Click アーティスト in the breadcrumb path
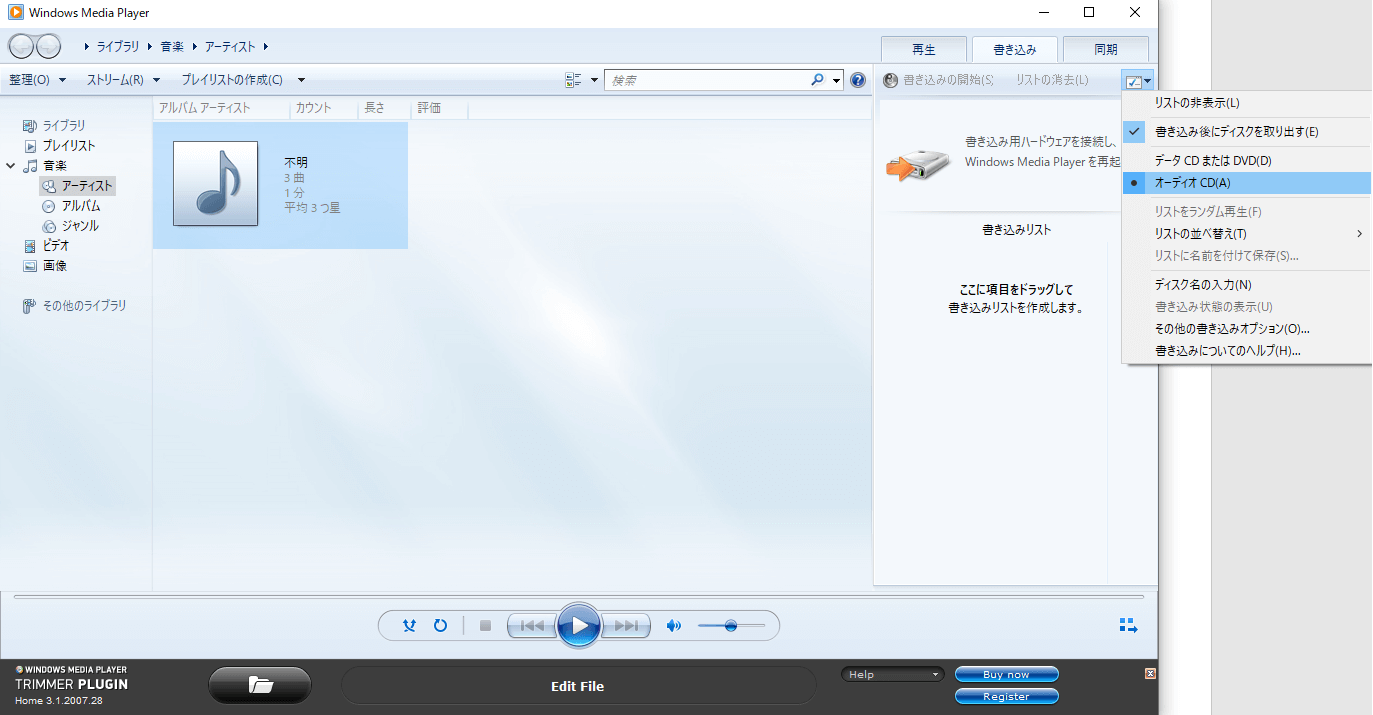This screenshot has height=715, width=1373. click(230, 47)
